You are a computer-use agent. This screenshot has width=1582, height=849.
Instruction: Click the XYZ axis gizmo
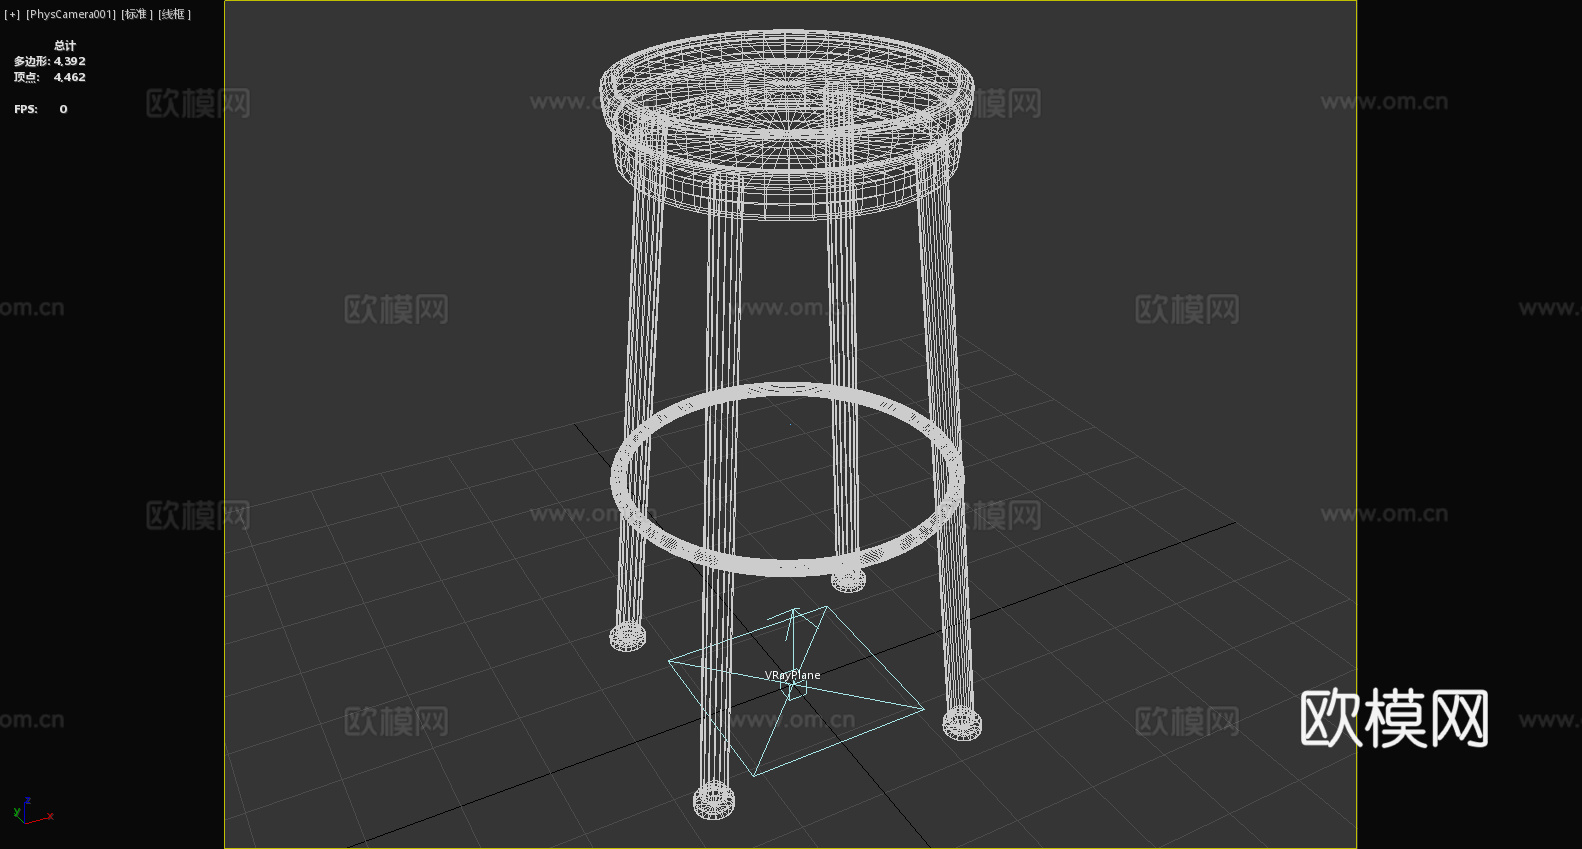tap(32, 811)
